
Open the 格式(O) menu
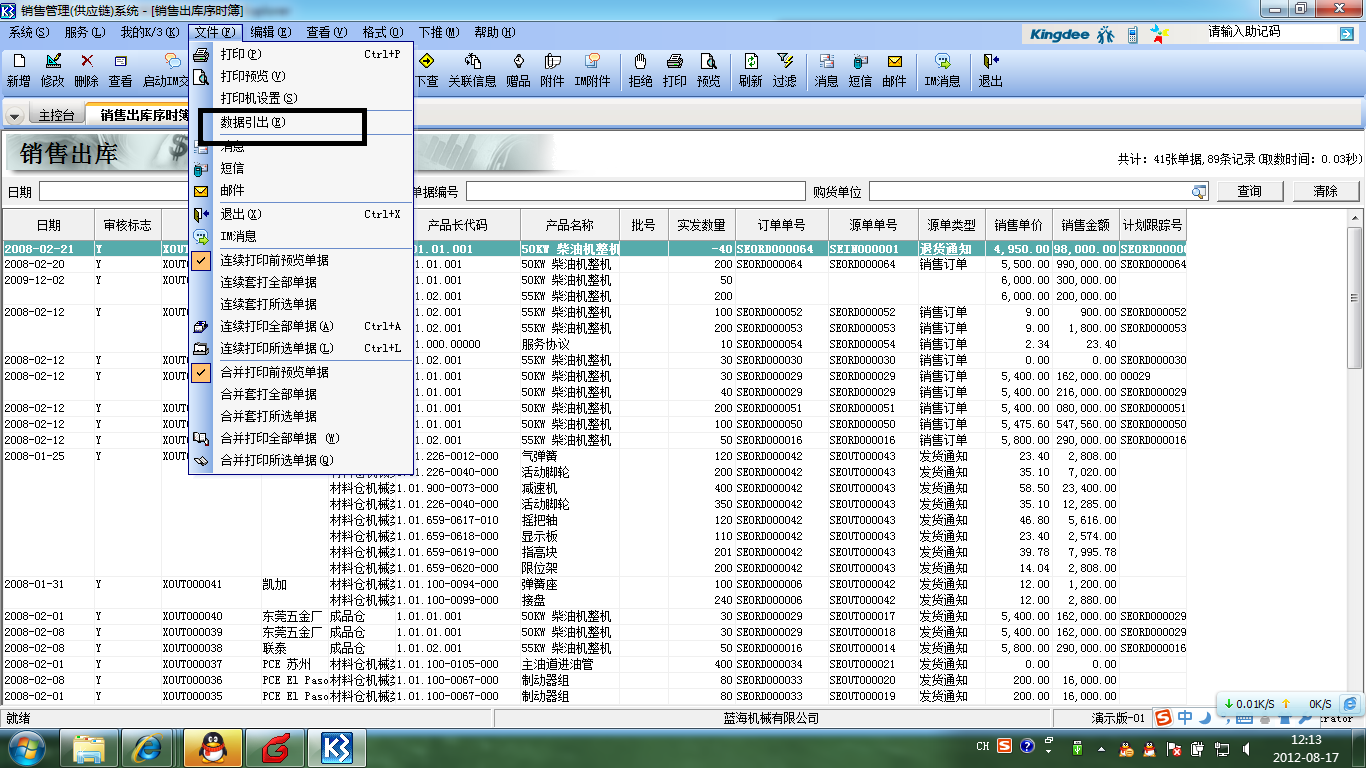click(383, 32)
